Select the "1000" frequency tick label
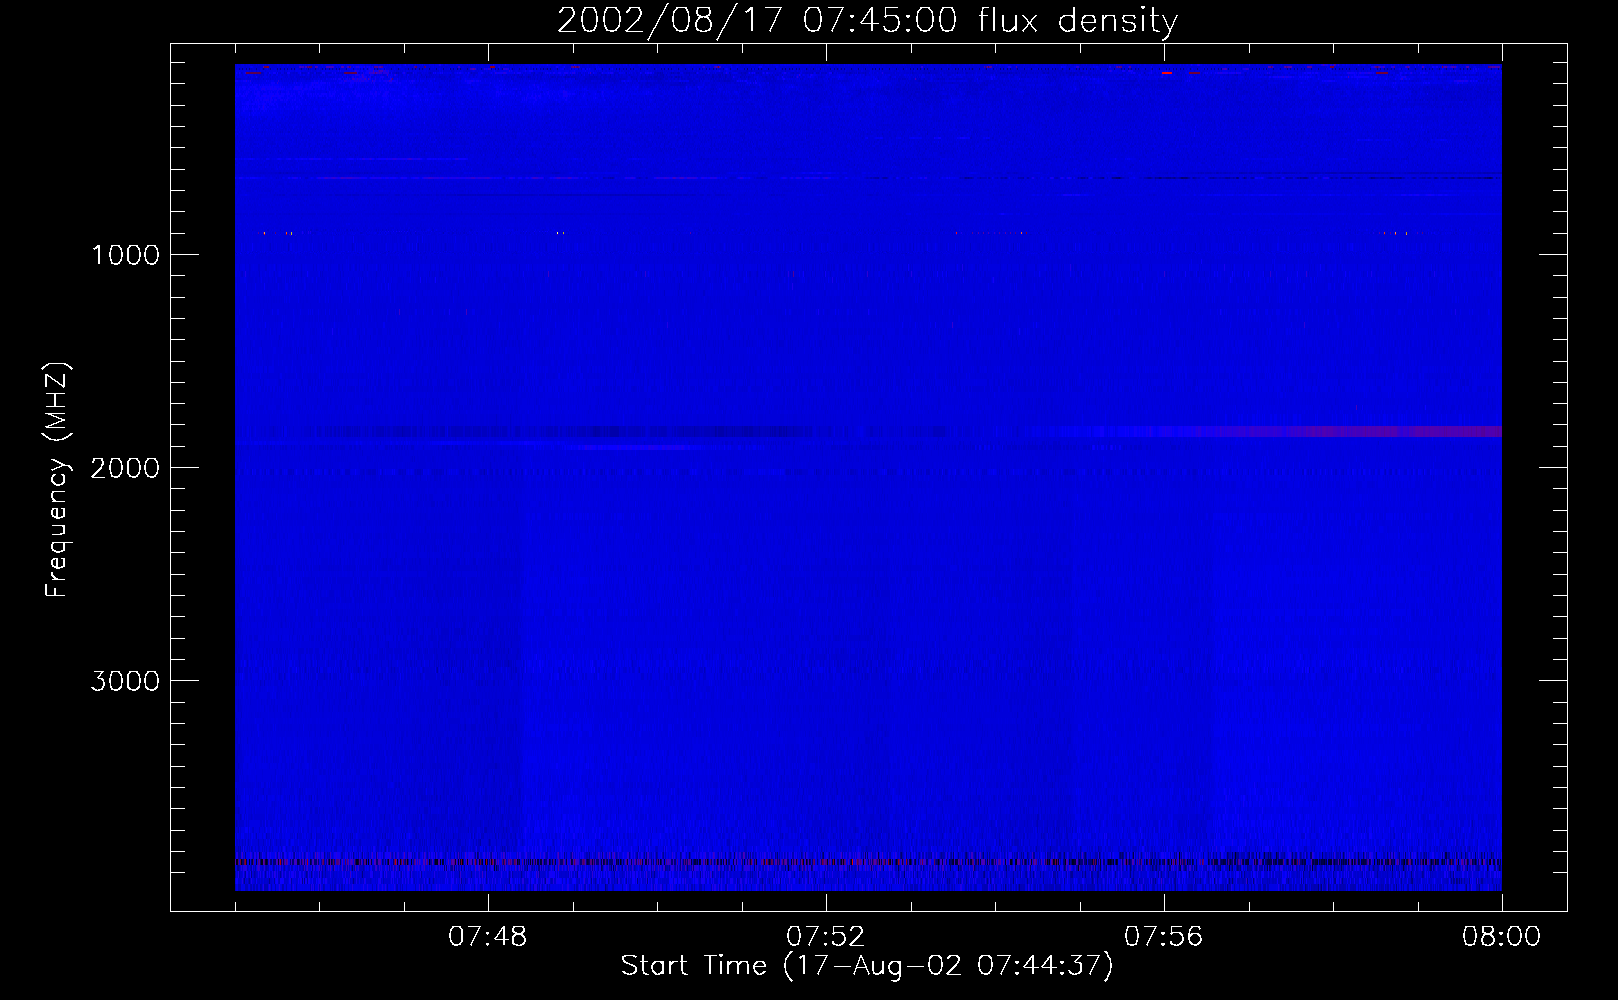This screenshot has height=1000, width=1618. 125,255
